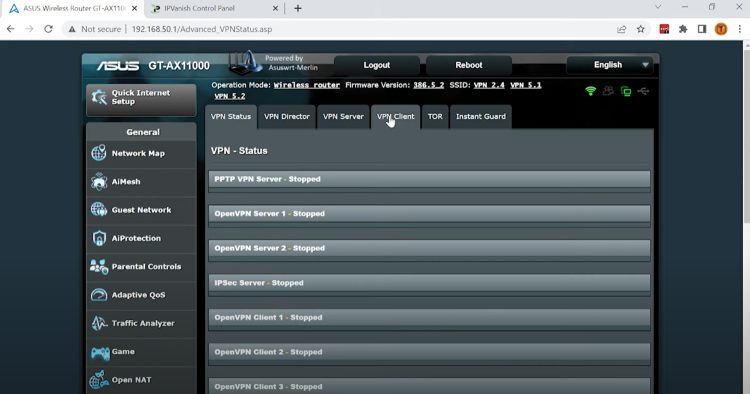The width and height of the screenshot is (750, 394).
Task: Click the connected clients status icon
Action: click(608, 91)
